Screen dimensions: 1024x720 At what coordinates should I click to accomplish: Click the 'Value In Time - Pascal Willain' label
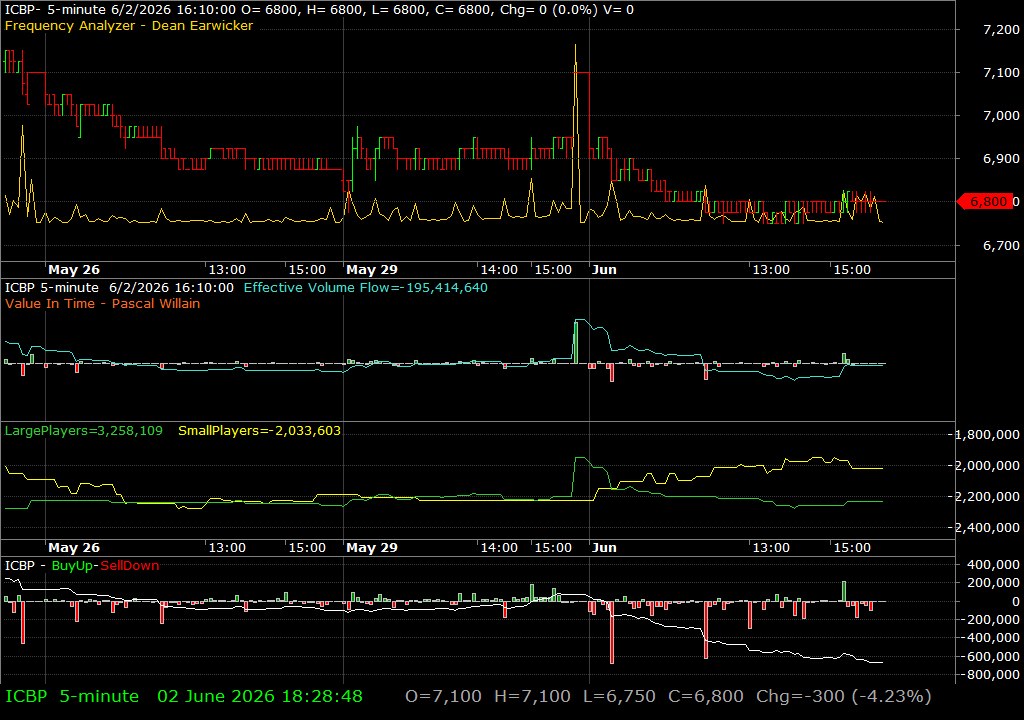click(103, 304)
